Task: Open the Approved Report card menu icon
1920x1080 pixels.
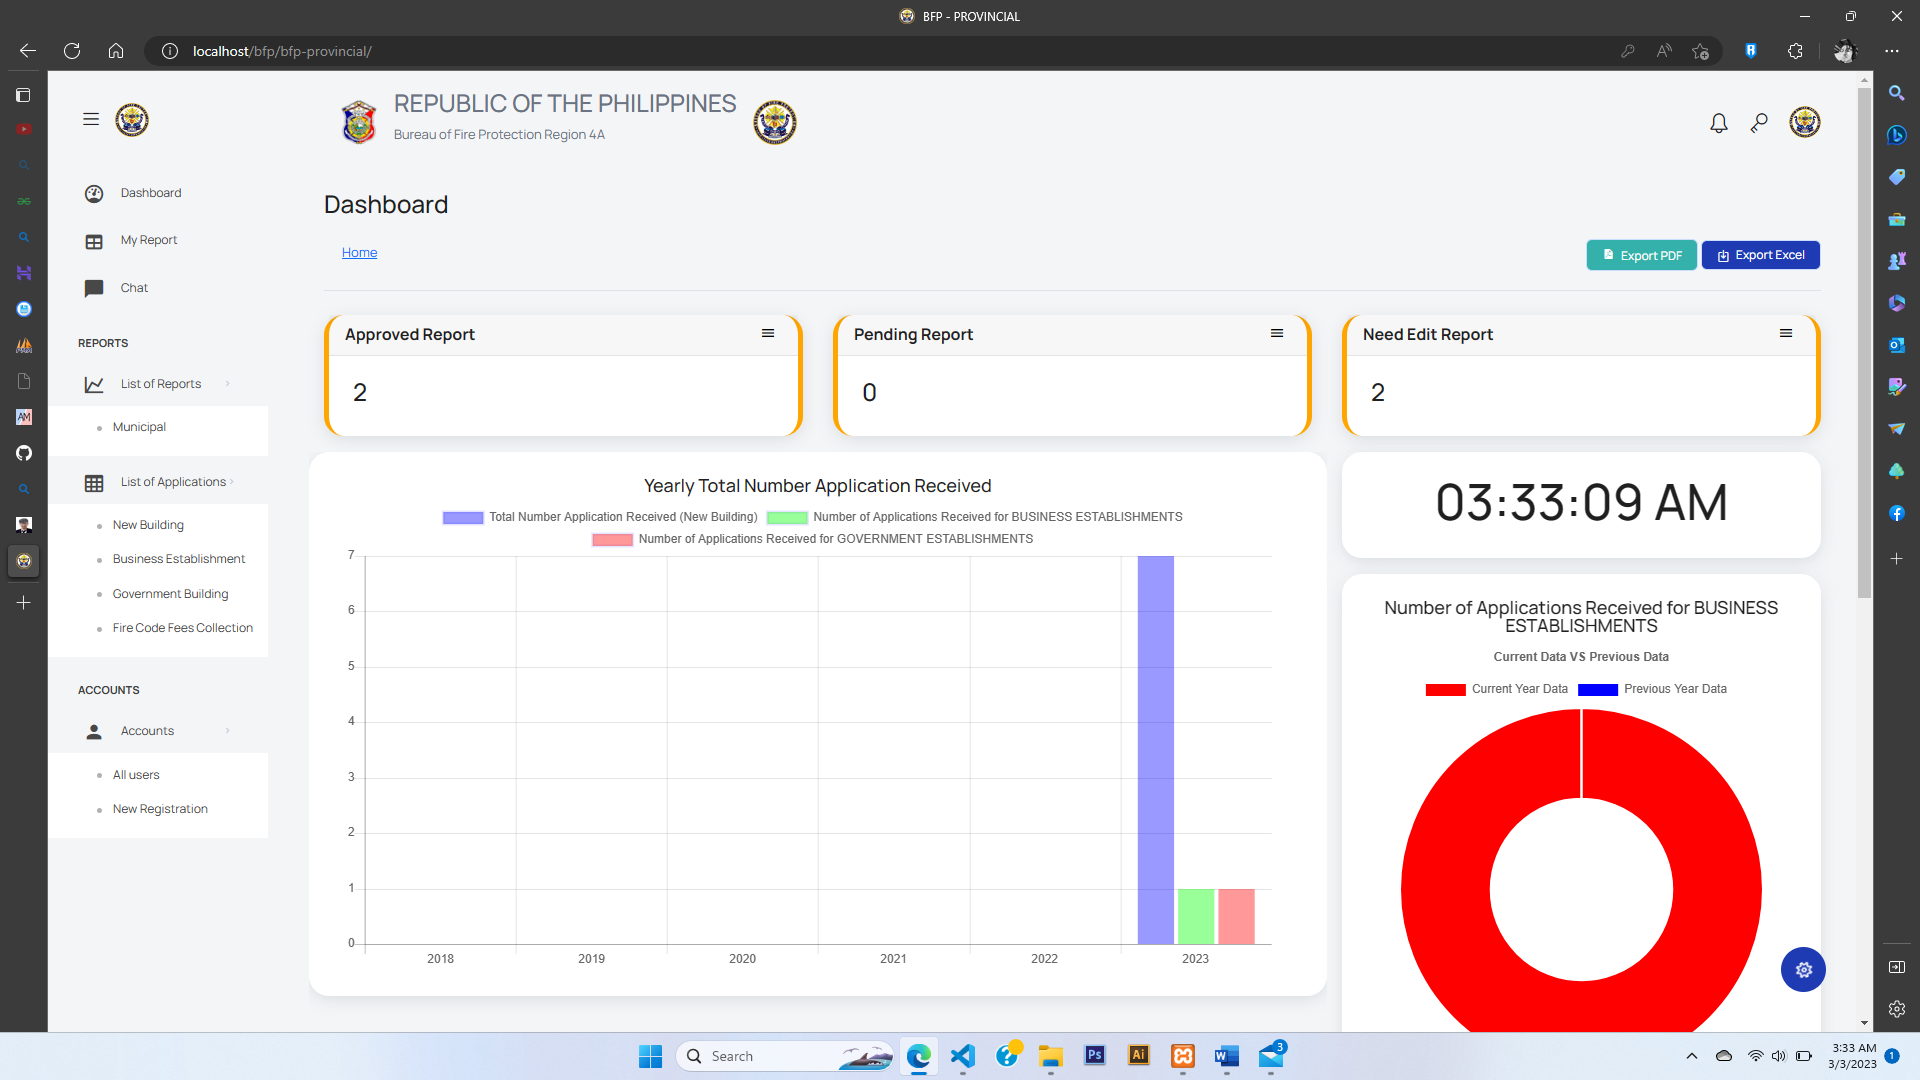Action: click(768, 334)
